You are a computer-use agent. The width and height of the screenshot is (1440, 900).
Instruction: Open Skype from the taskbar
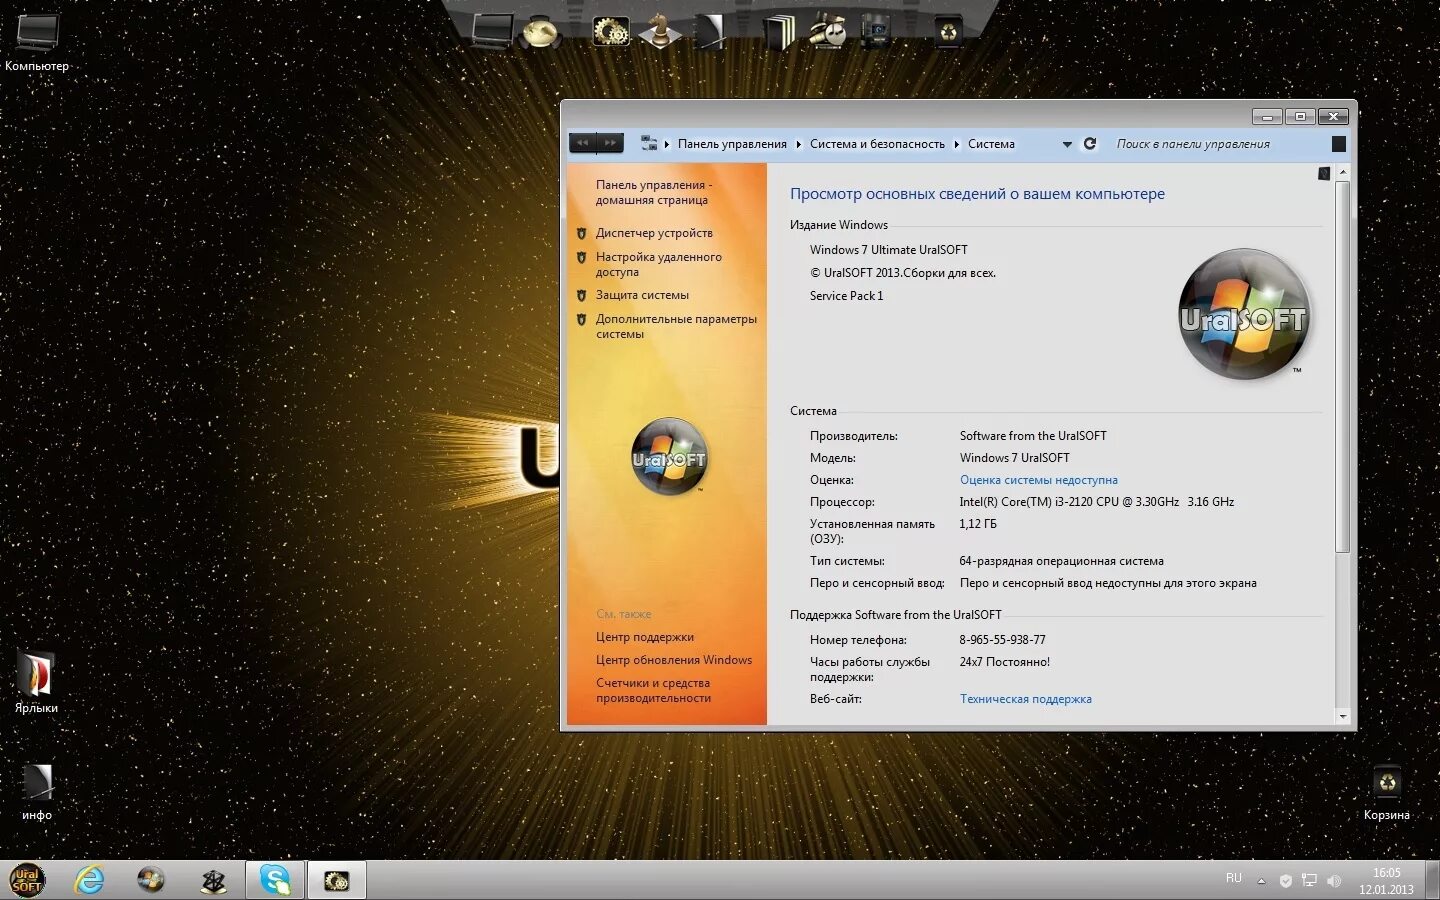click(275, 880)
